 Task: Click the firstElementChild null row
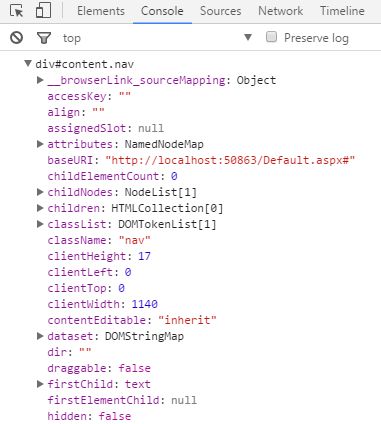pyautogui.click(x=122, y=400)
